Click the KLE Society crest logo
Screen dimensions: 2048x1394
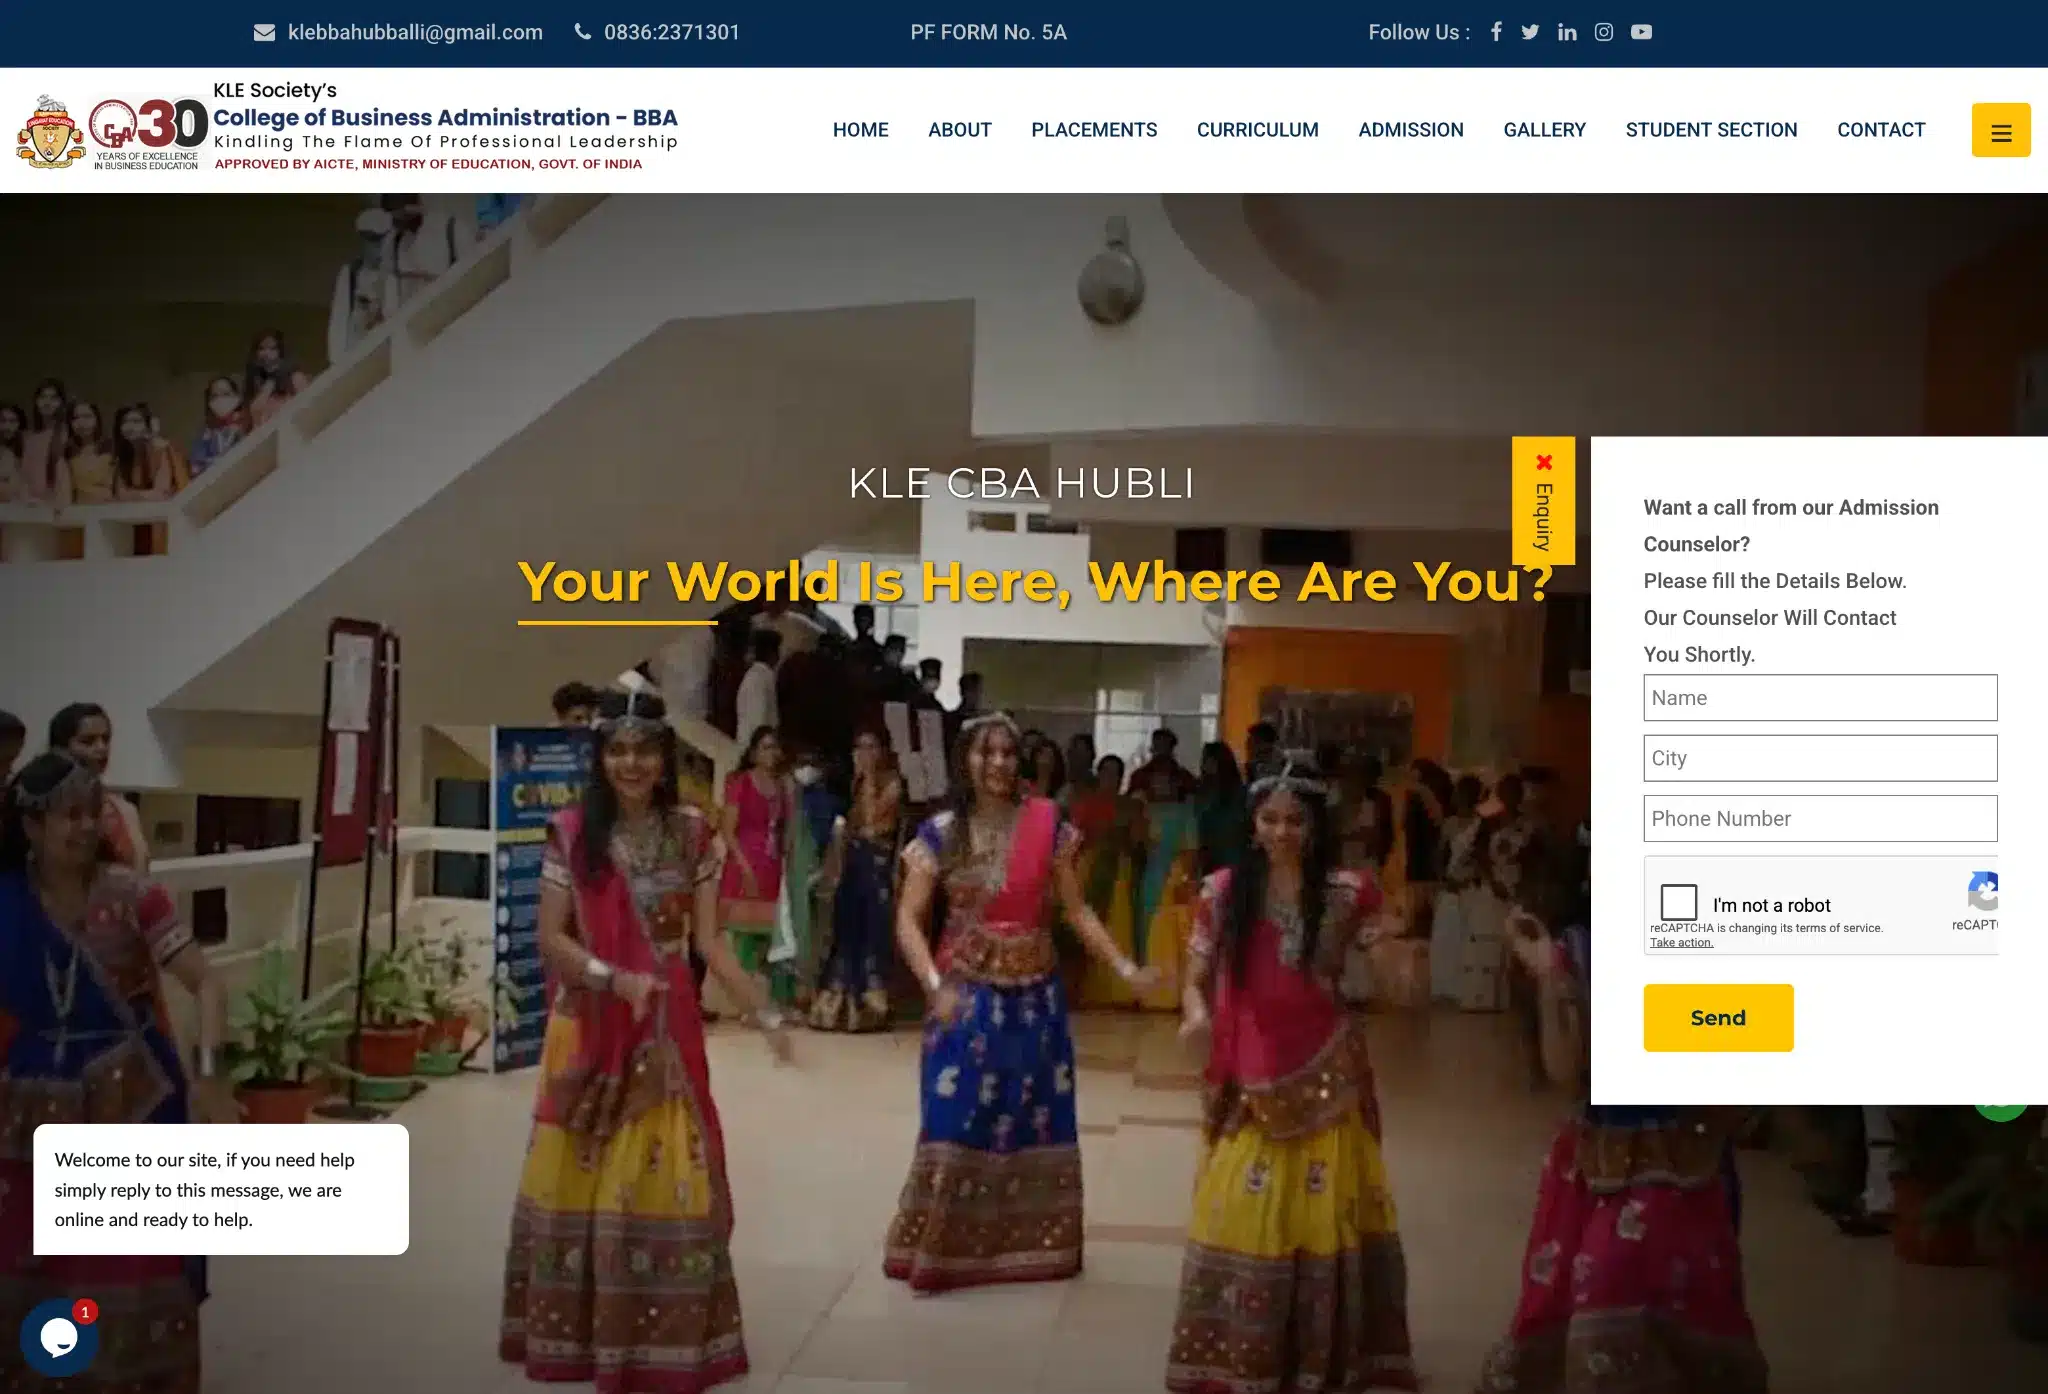[x=50, y=131]
